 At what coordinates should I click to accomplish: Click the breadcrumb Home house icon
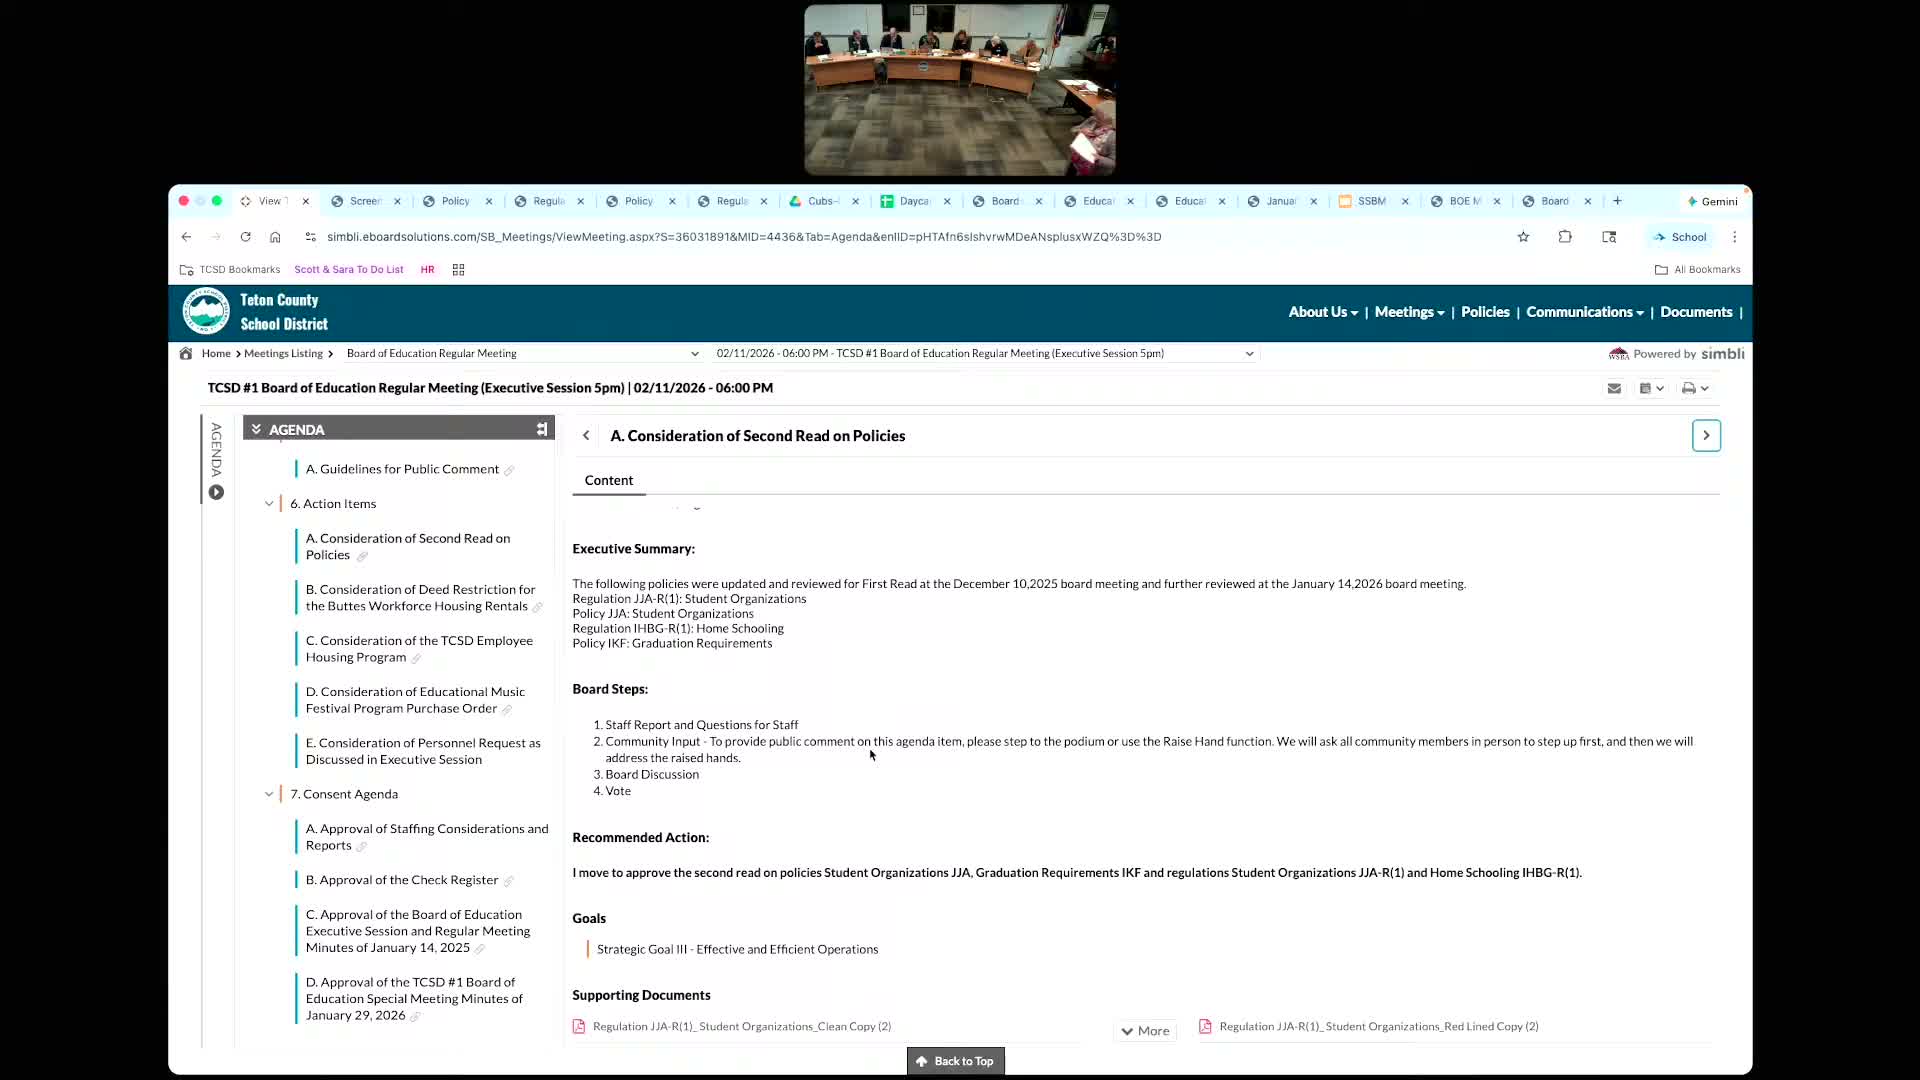pos(186,353)
